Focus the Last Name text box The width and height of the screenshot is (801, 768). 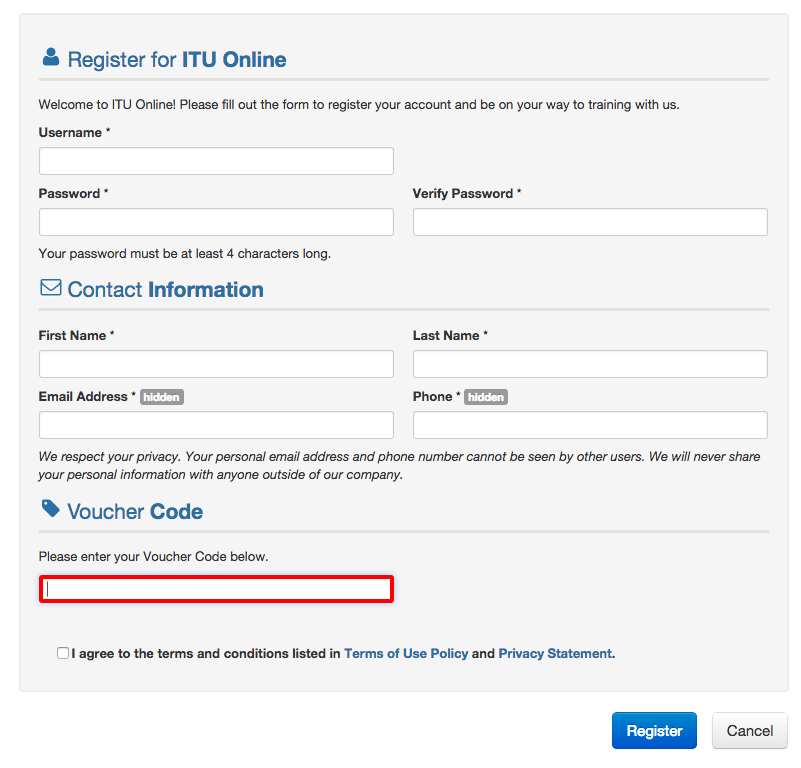[590, 364]
